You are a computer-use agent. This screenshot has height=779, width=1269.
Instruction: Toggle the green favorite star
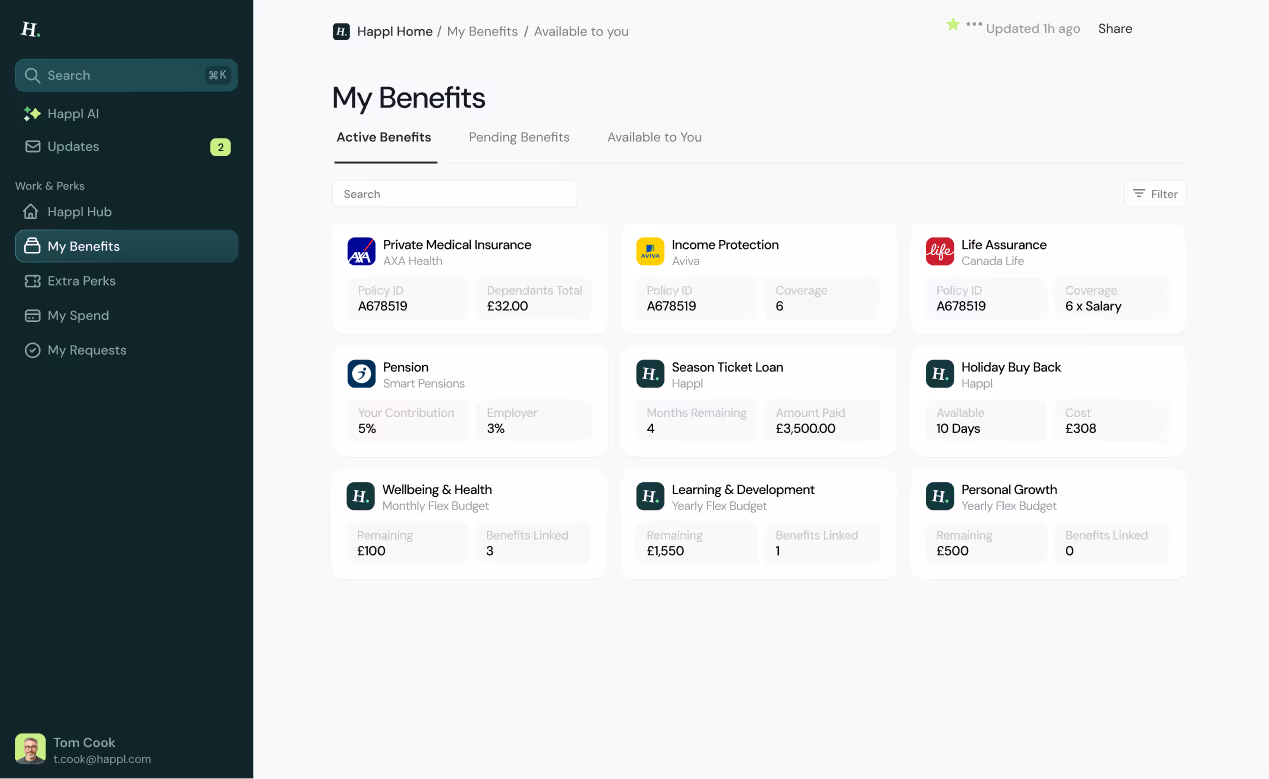[x=952, y=26]
